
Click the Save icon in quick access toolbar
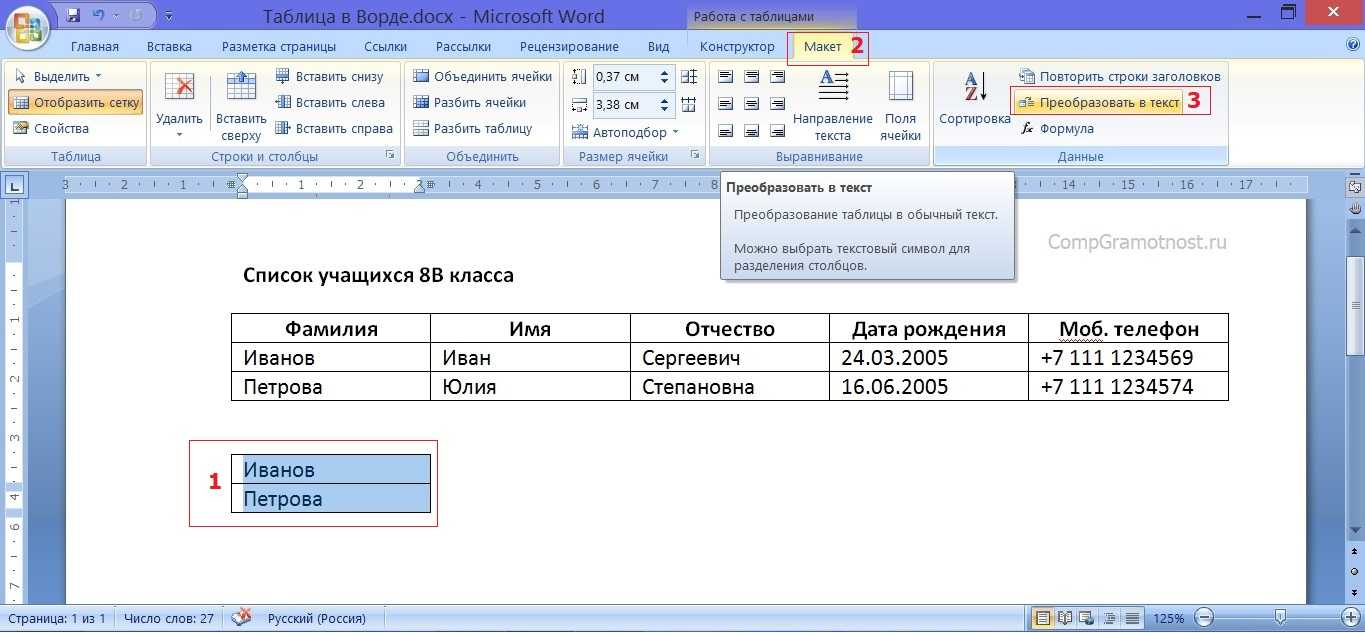coord(73,16)
